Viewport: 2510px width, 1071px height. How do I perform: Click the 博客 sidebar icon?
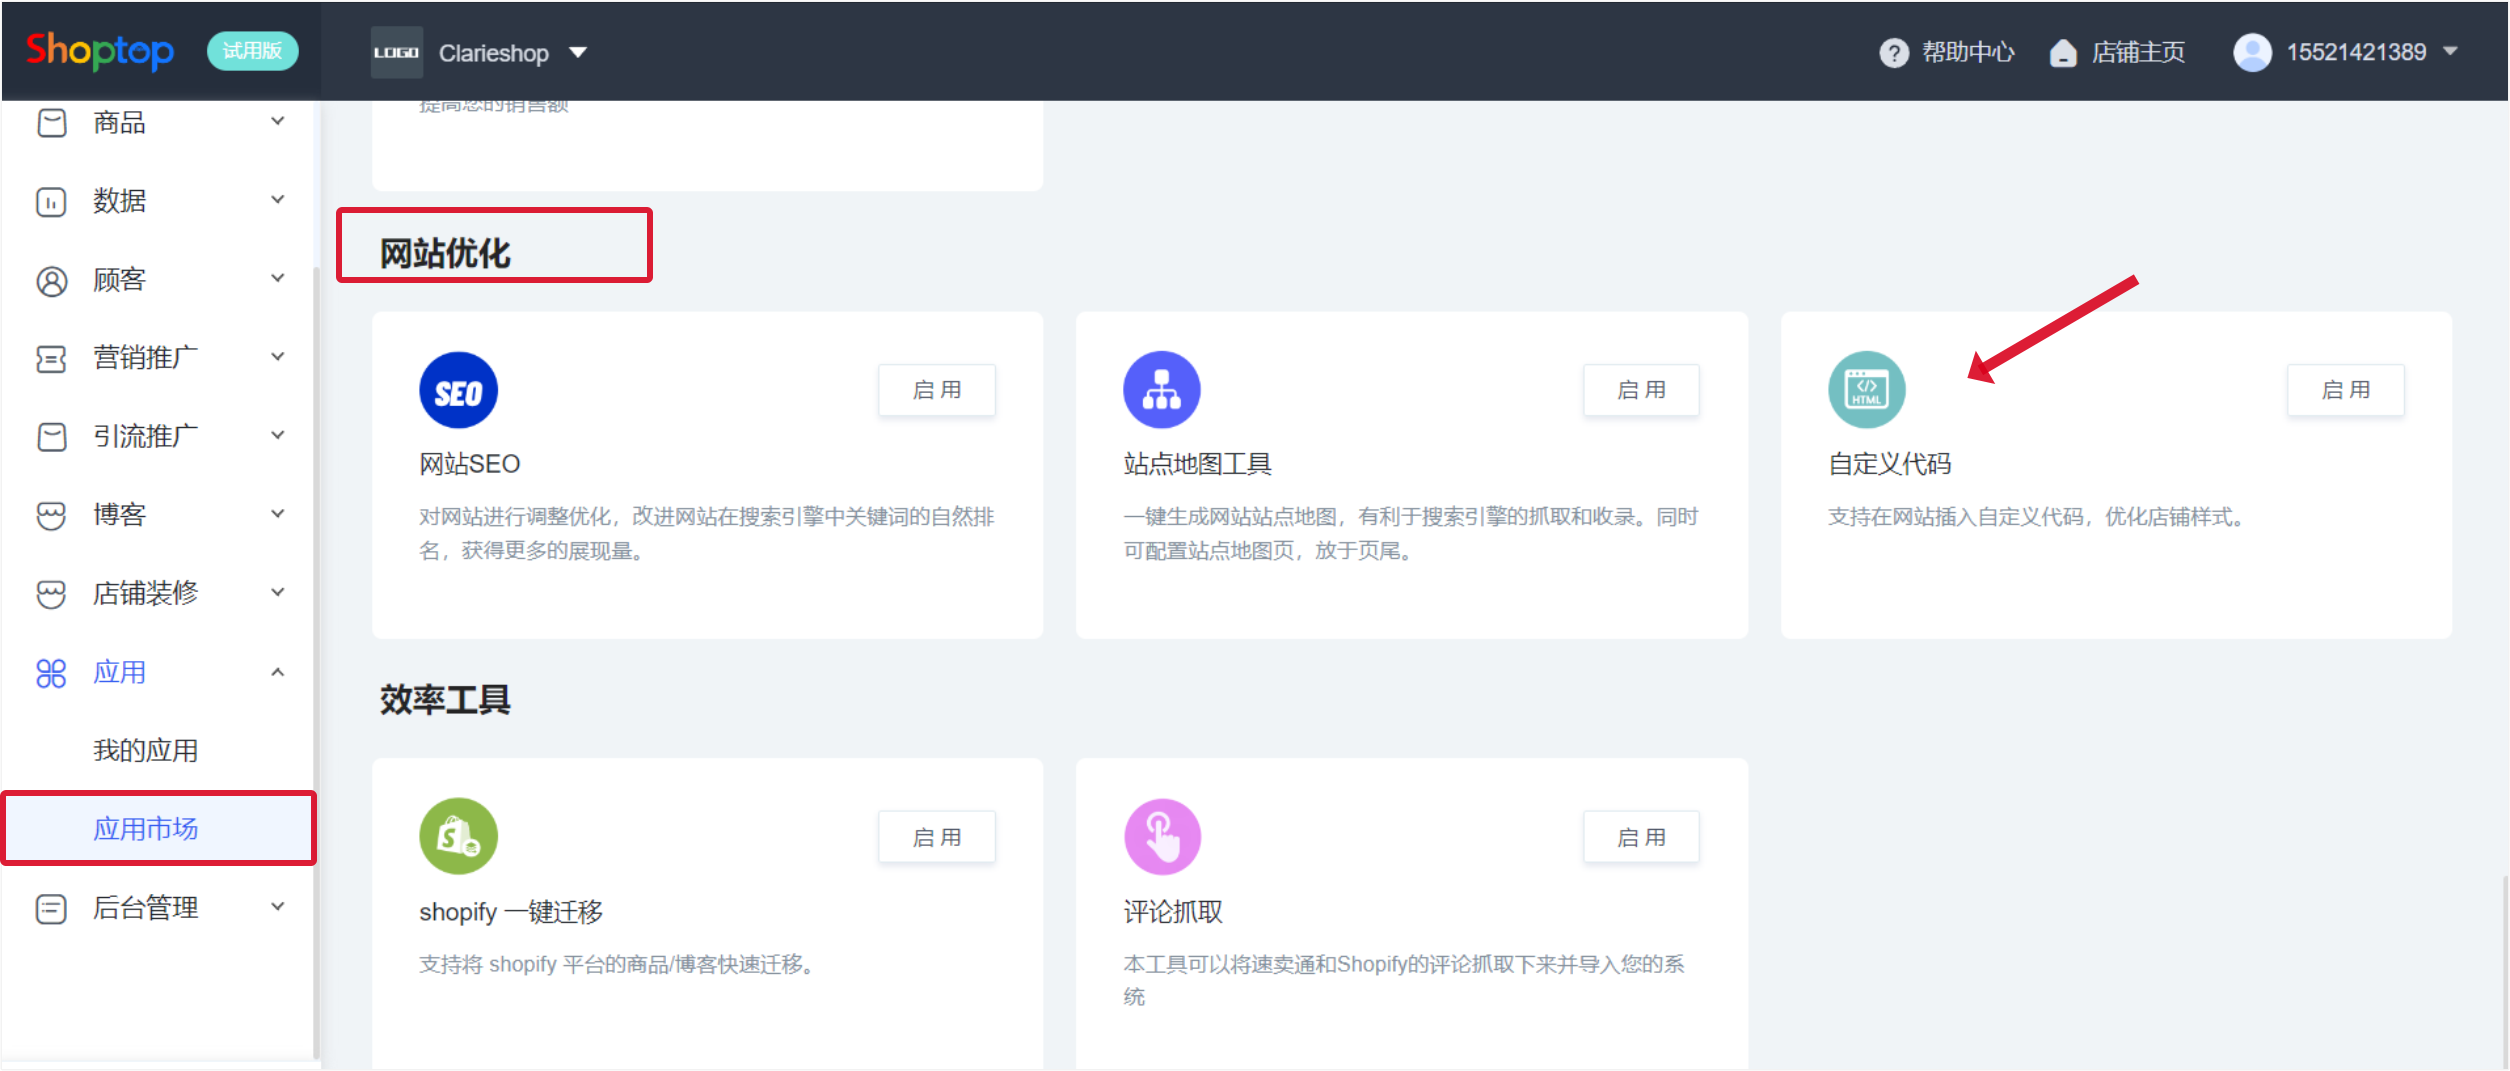(51, 515)
